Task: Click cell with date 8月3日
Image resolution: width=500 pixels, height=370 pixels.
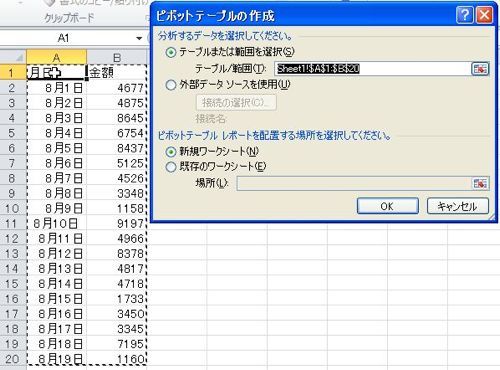Action: coord(56,118)
